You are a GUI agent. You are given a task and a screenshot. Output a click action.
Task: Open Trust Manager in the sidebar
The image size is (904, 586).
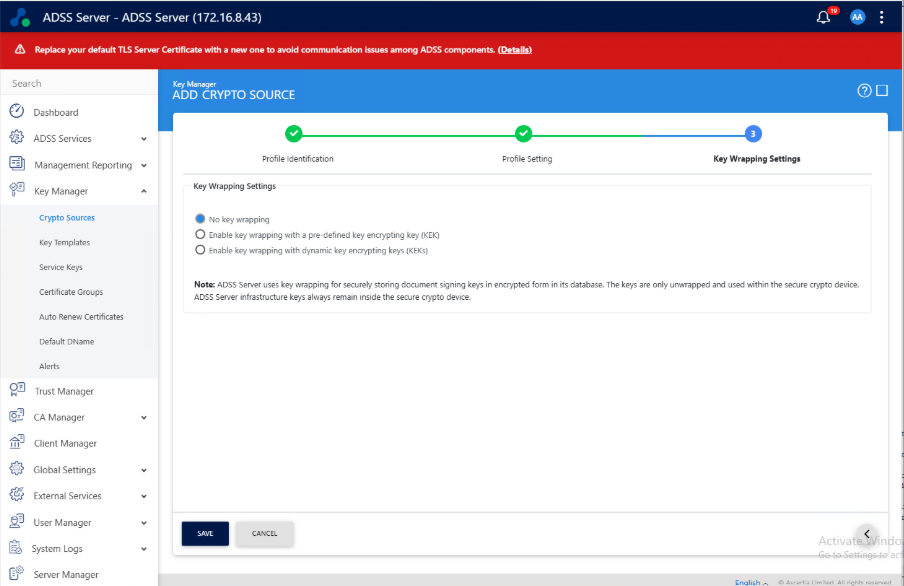[64, 391]
